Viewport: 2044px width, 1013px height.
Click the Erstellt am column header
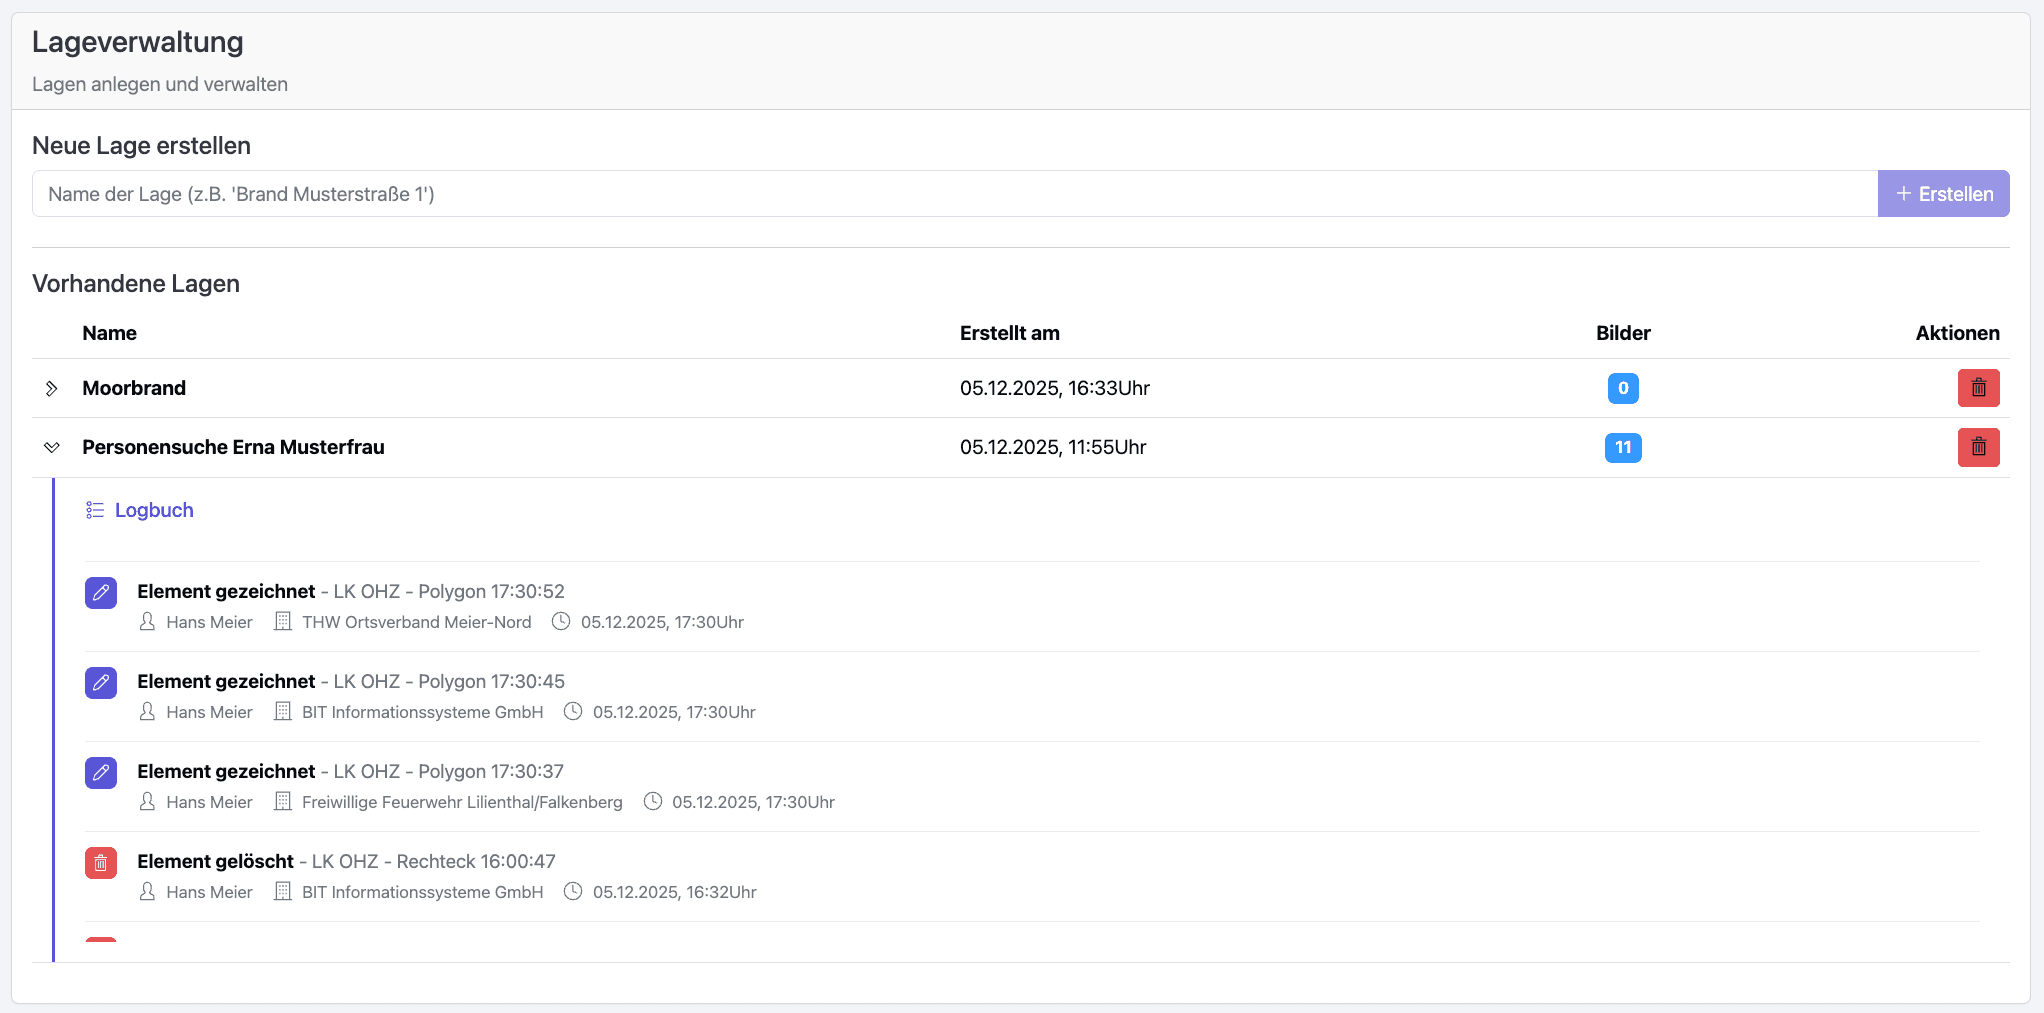pos(1009,333)
